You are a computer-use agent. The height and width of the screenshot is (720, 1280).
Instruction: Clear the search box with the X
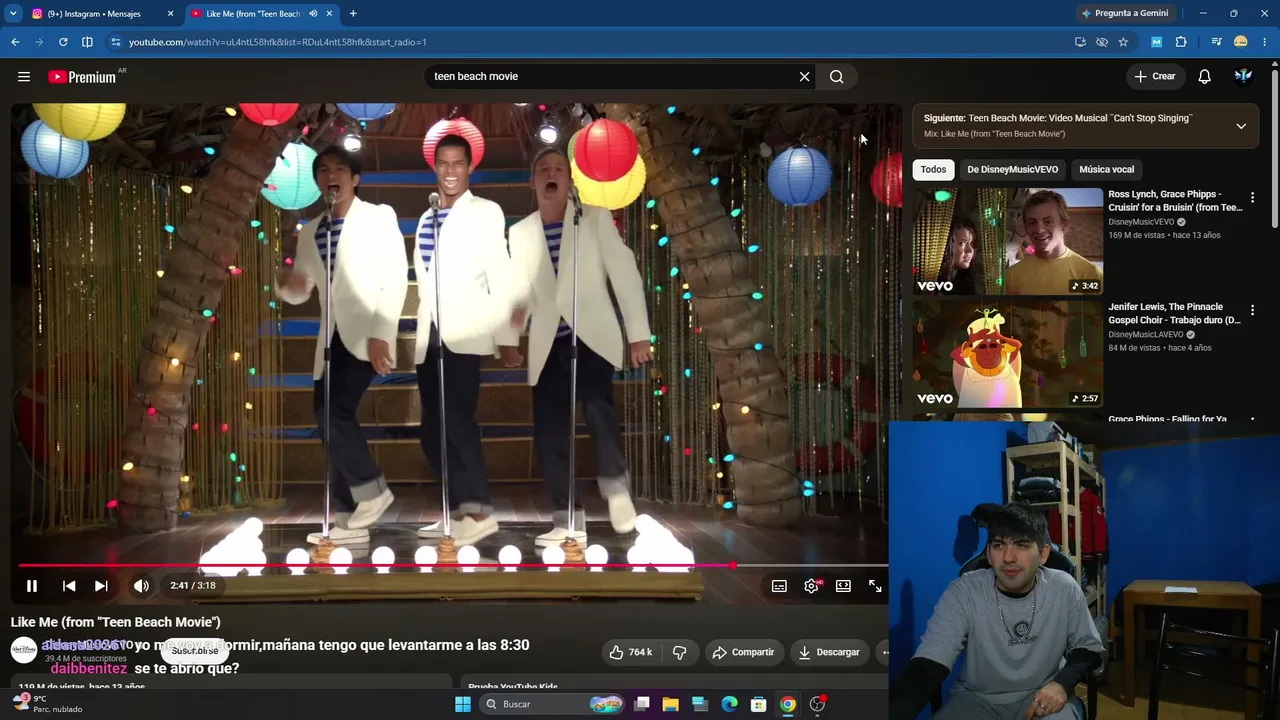[804, 77]
